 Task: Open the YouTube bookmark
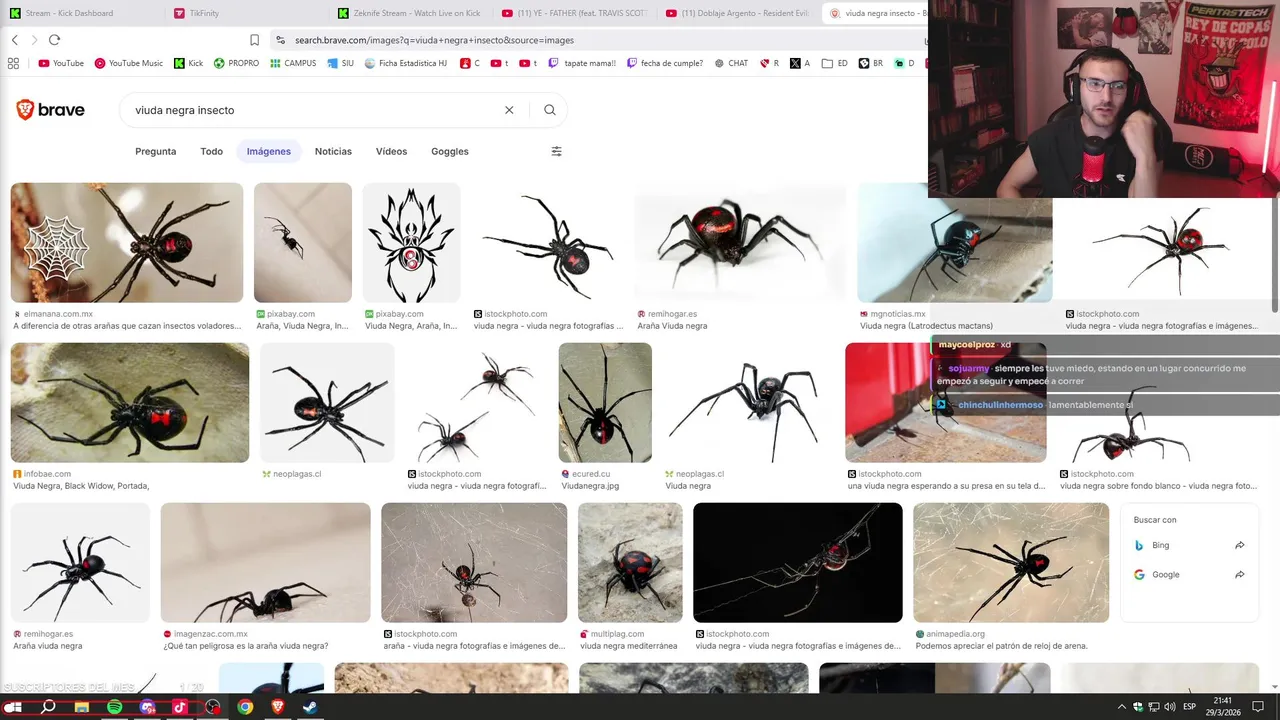pos(61,63)
